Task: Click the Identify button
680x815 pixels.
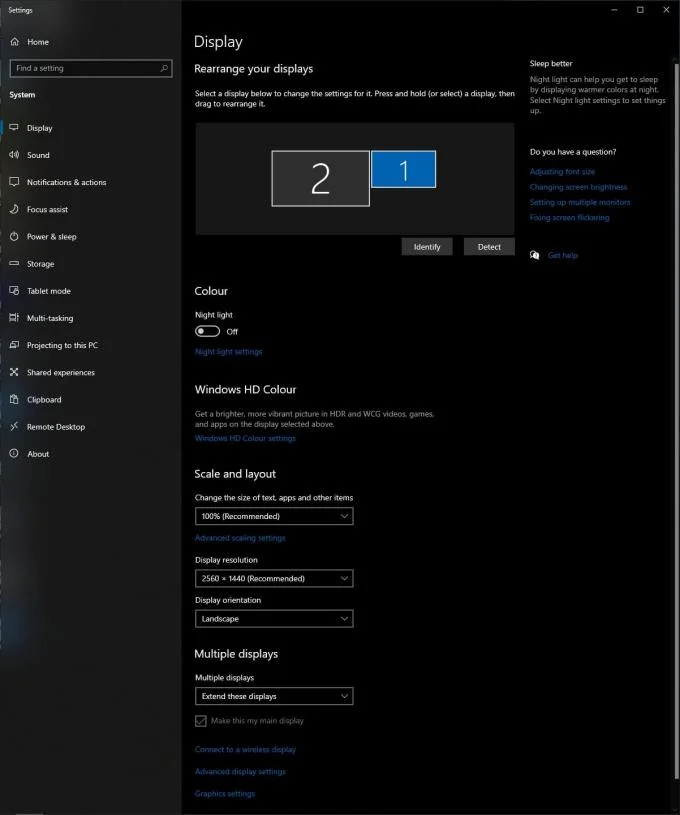Action: click(427, 247)
